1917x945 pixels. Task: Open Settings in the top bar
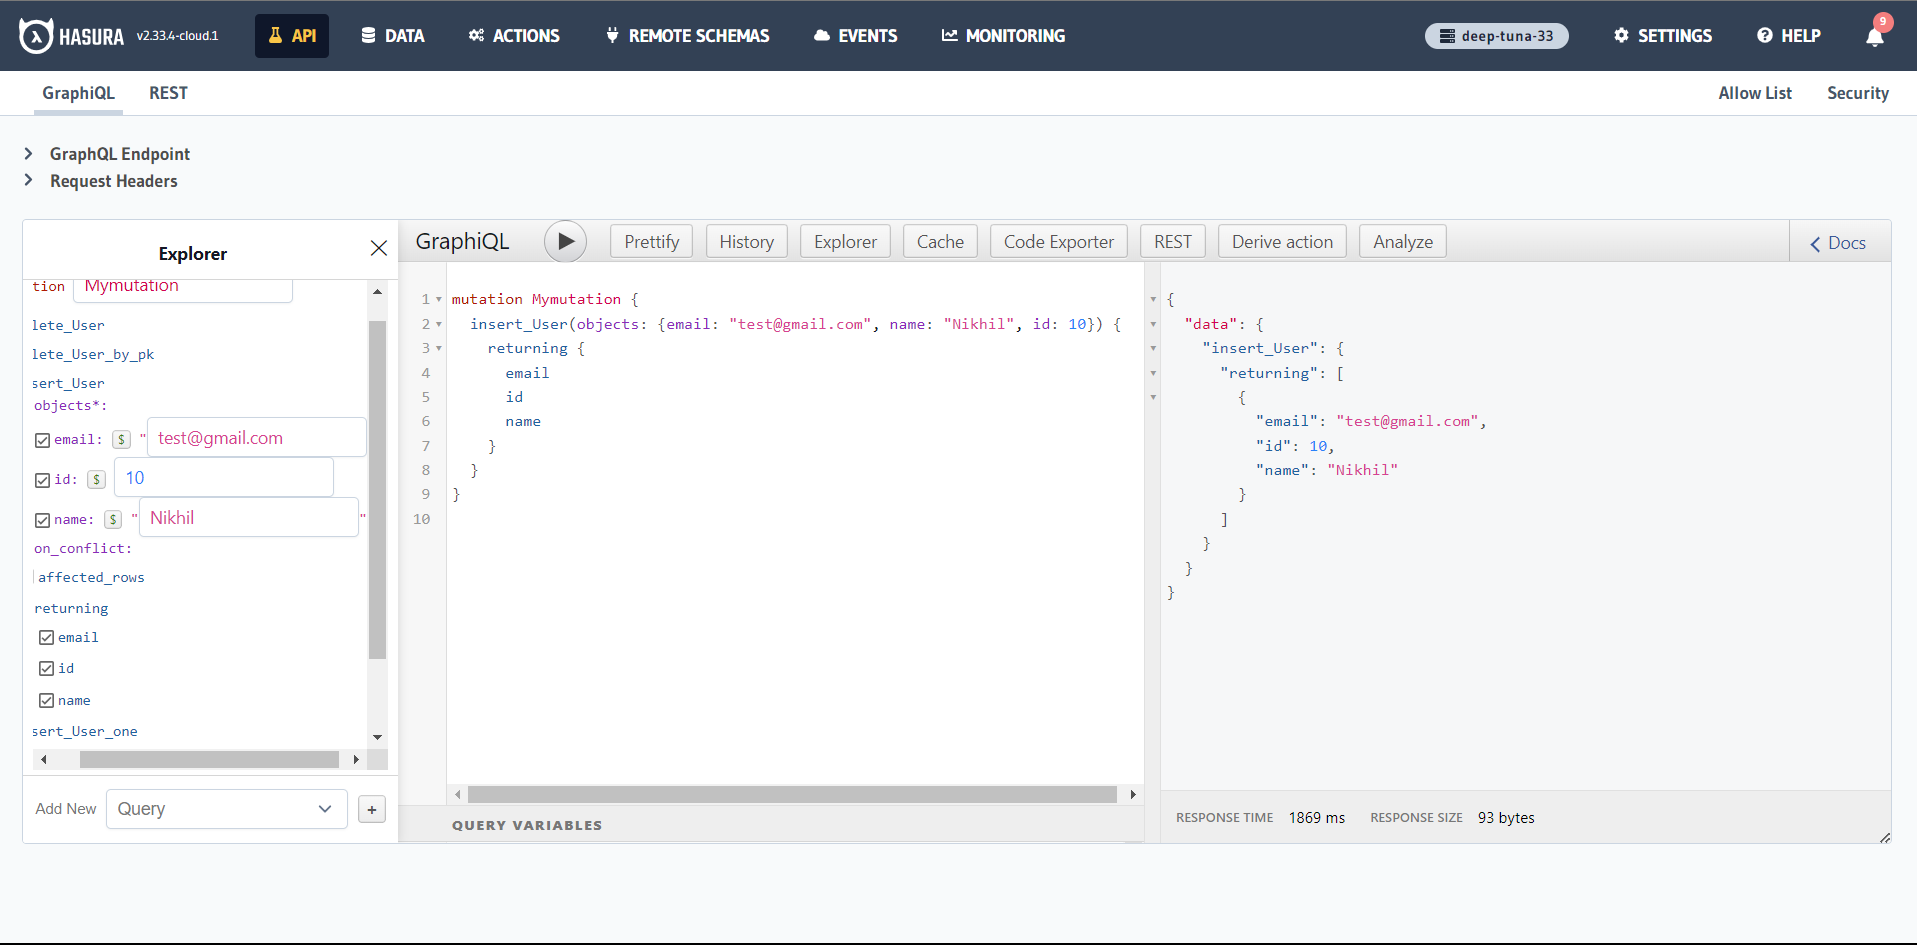(x=1663, y=36)
